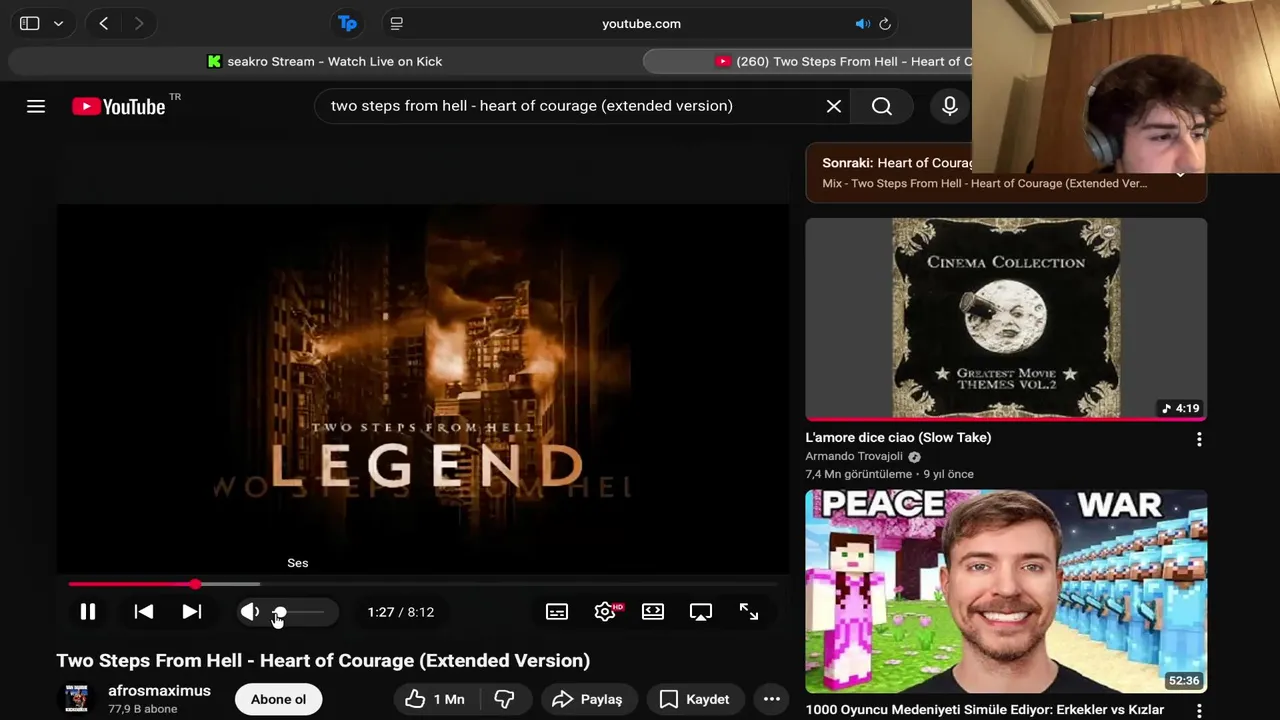
Task: Clear the search box text
Action: 834,106
